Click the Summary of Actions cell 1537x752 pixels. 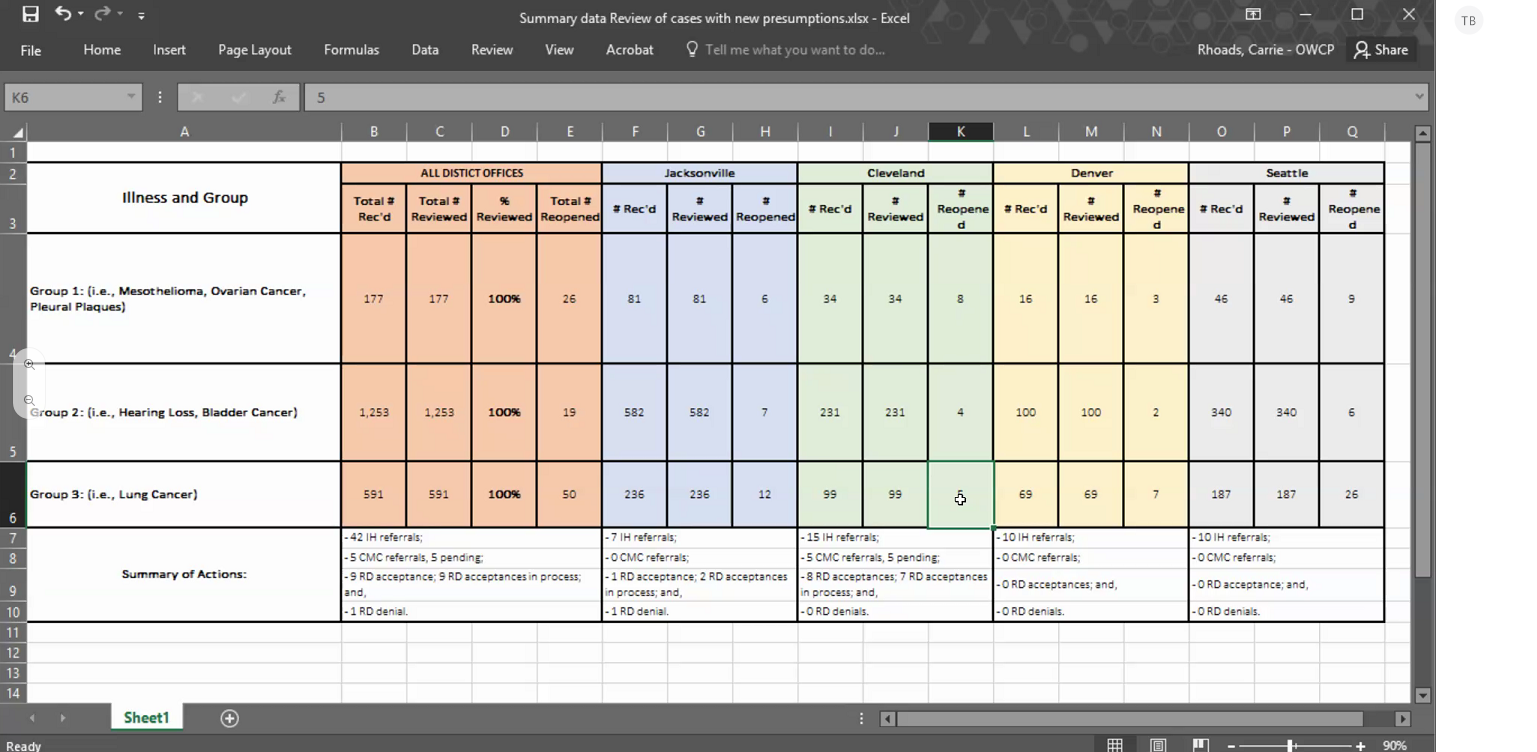(184, 574)
